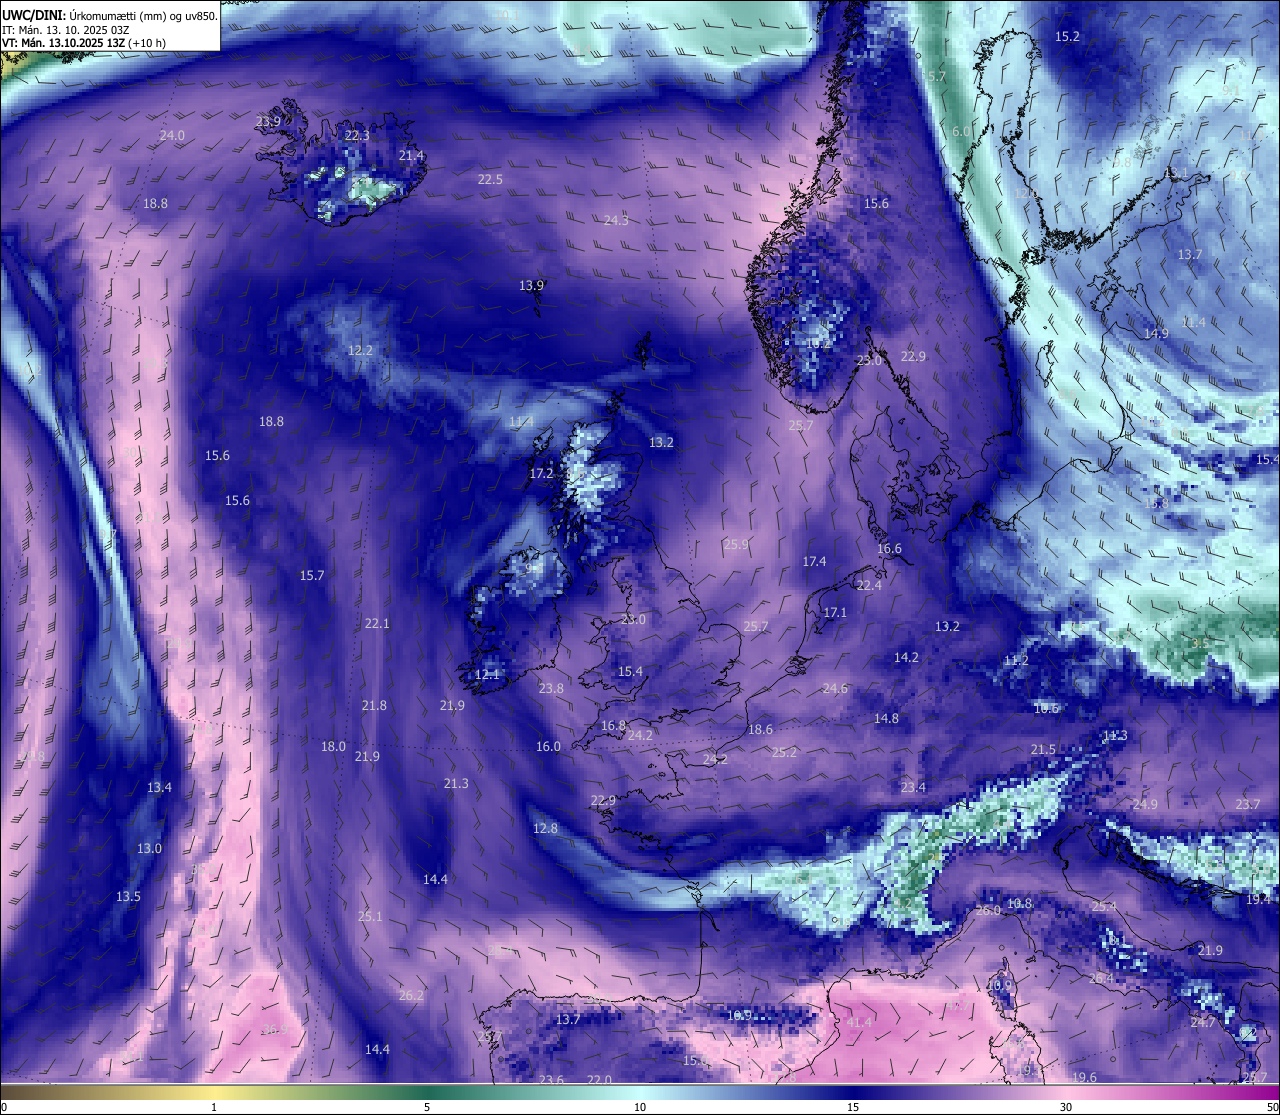The height and width of the screenshot is (1115, 1280).
Task: Click the 23.8 value in the Celtic Sea
Action: [551, 688]
